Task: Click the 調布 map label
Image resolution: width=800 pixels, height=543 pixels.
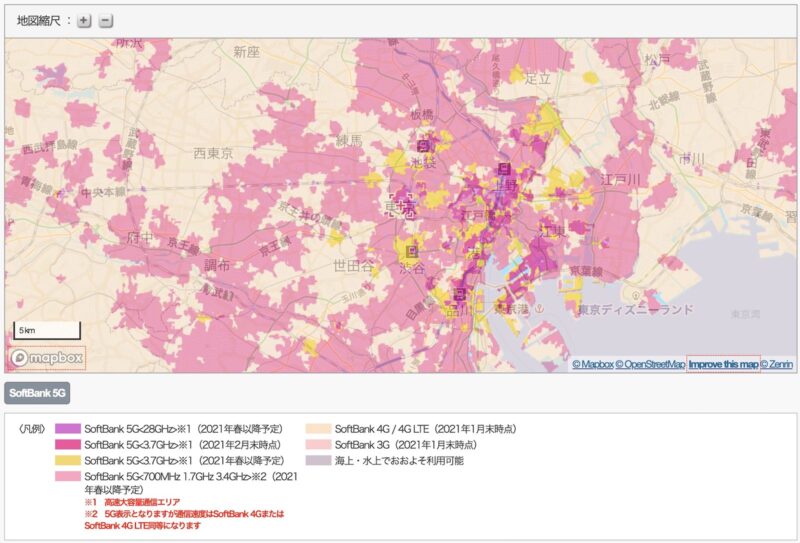Action: [217, 265]
